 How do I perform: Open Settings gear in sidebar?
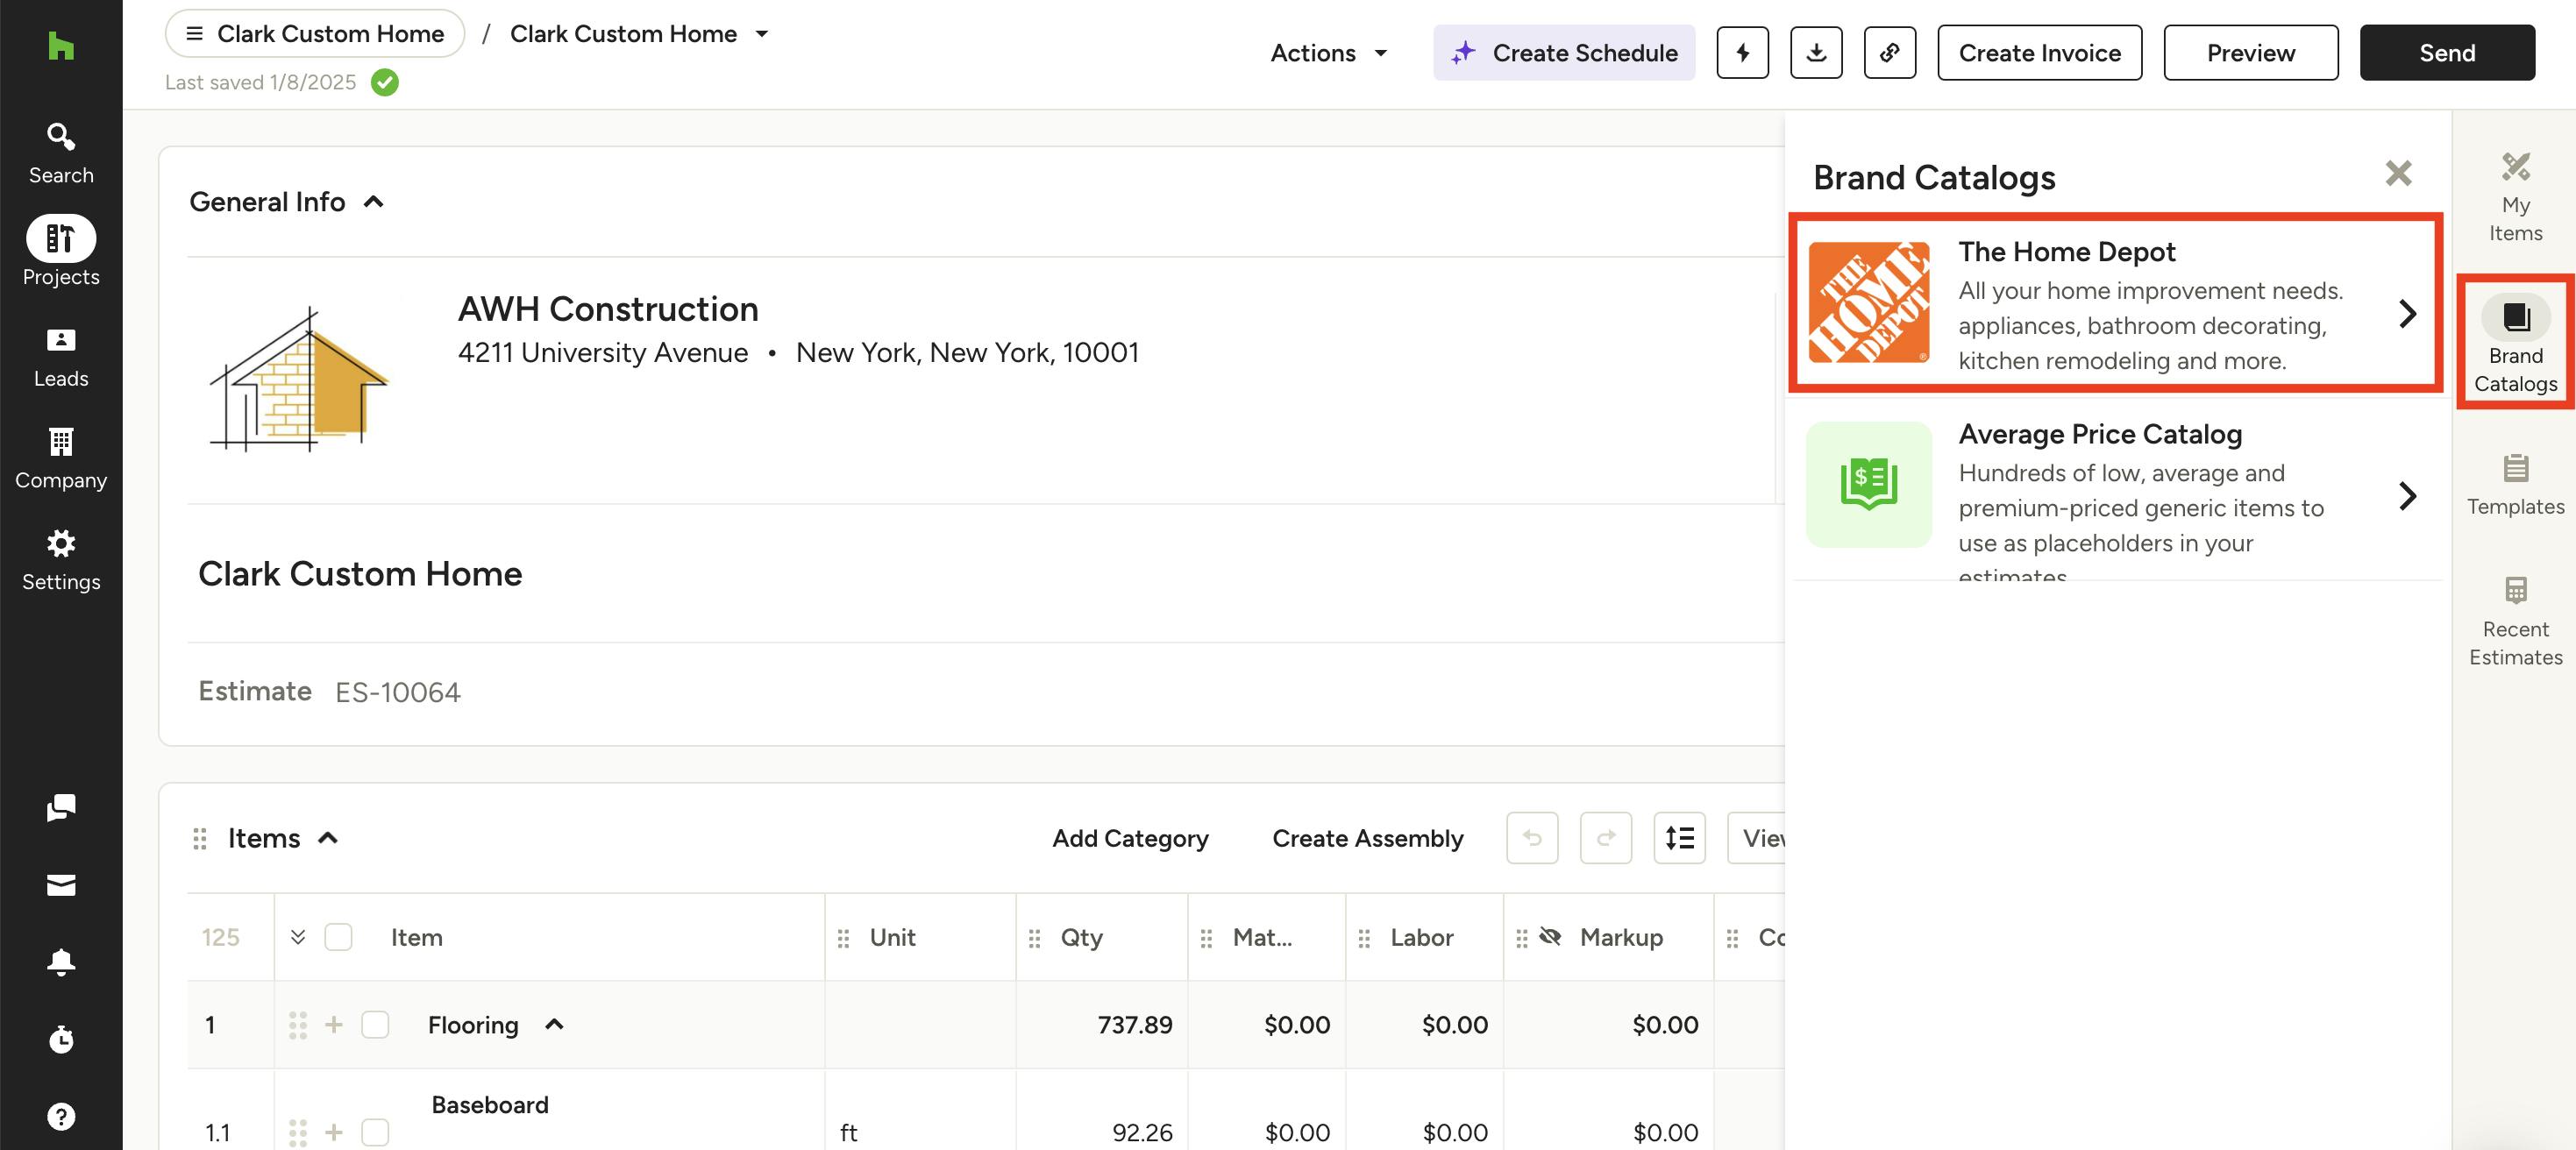(x=61, y=561)
